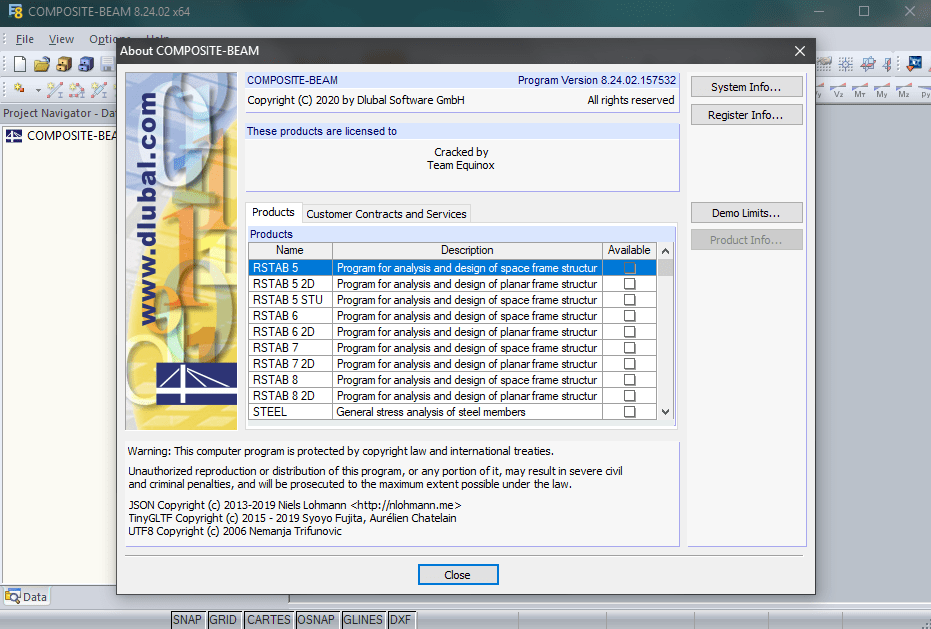Open the brown Project Manager cabinet icon
Screen dimensions: 931x629
click(x=64, y=64)
